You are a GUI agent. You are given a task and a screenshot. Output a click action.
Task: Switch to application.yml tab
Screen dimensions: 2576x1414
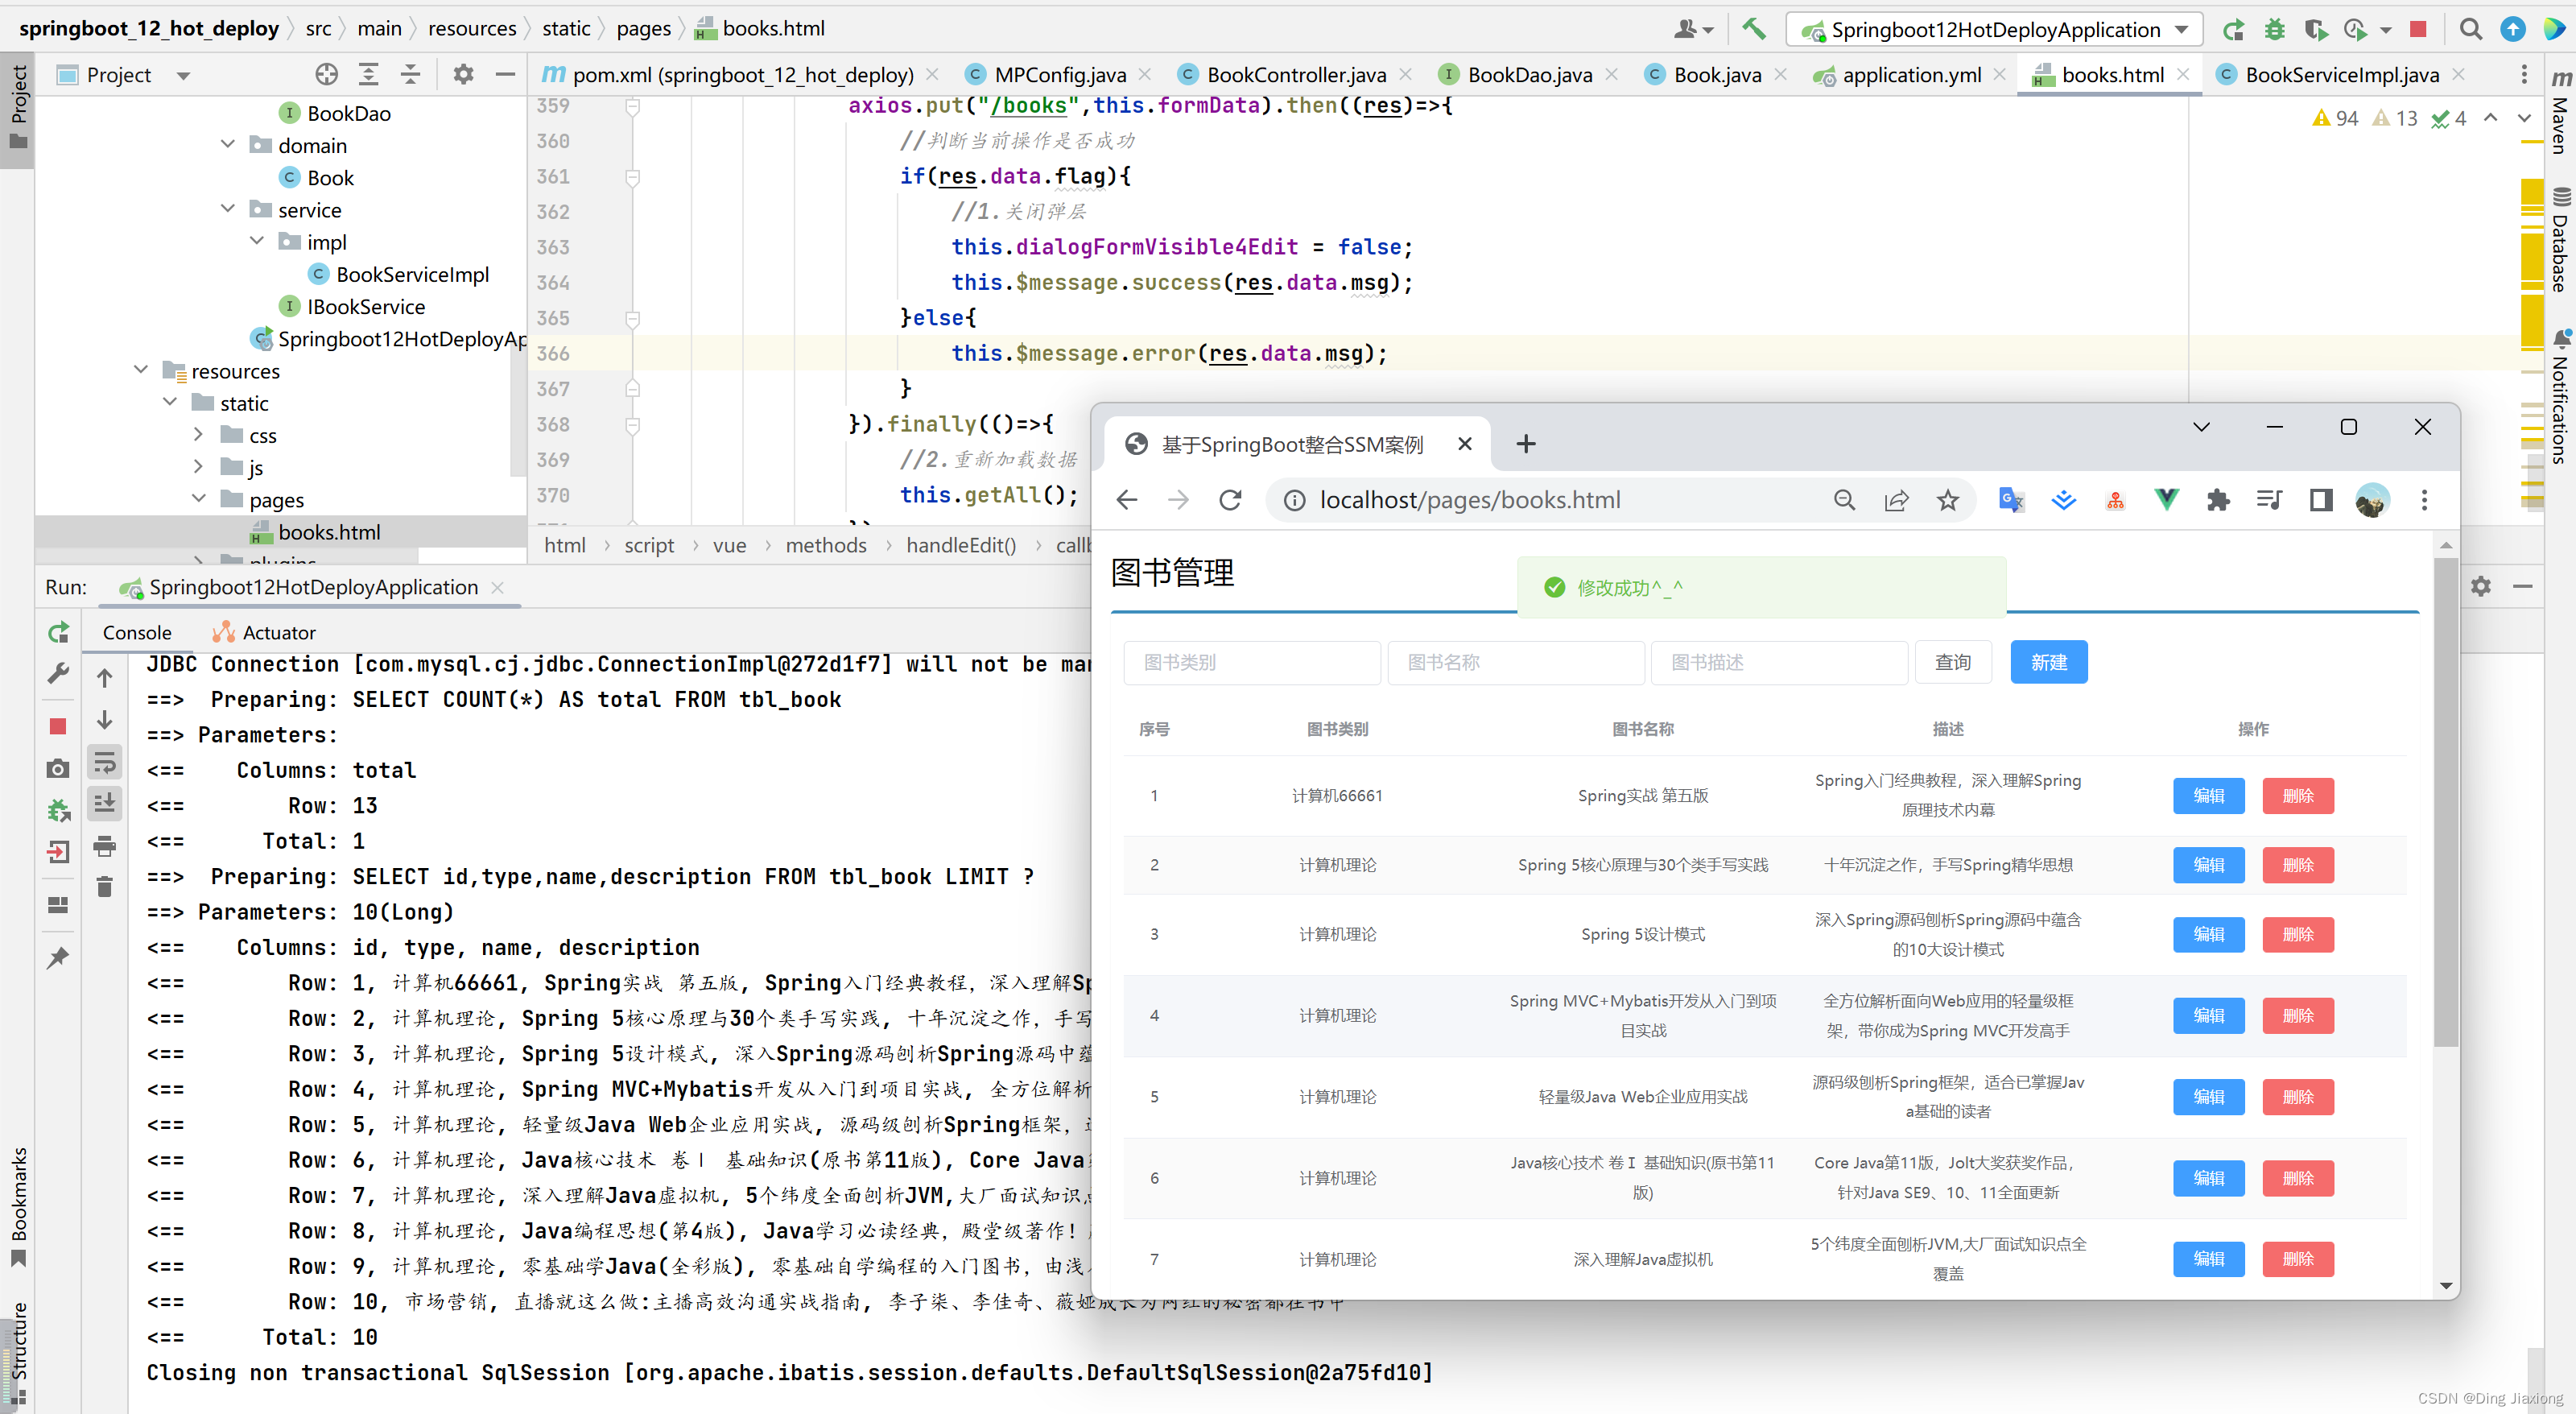tap(1910, 74)
